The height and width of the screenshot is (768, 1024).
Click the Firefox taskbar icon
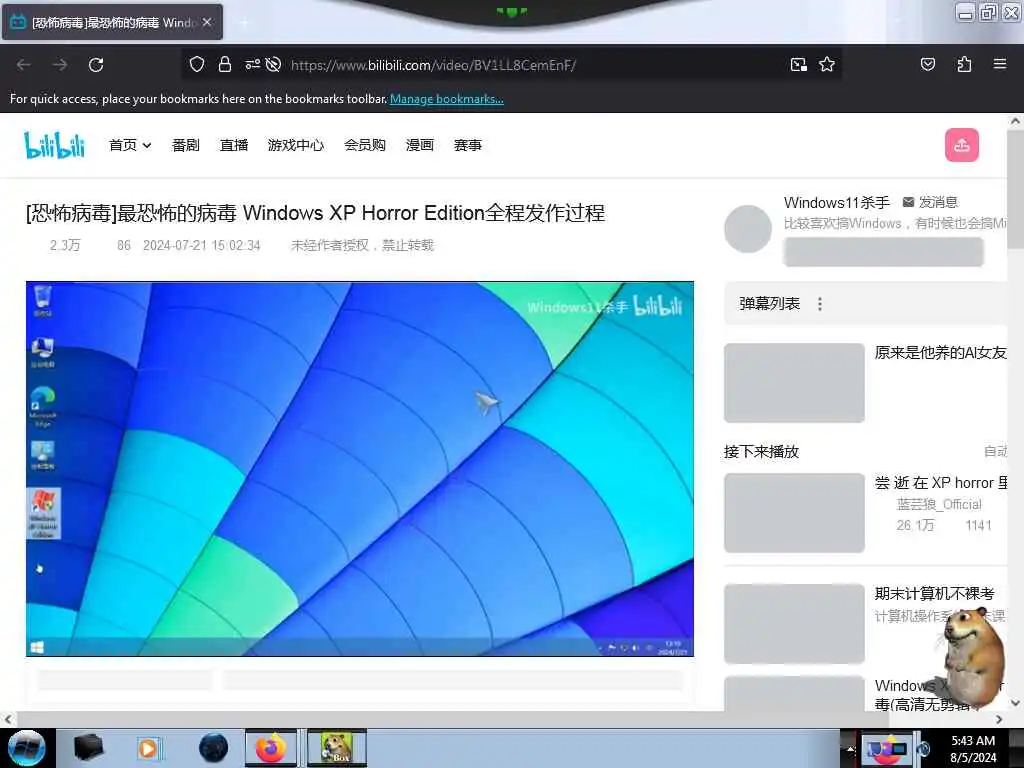271,748
